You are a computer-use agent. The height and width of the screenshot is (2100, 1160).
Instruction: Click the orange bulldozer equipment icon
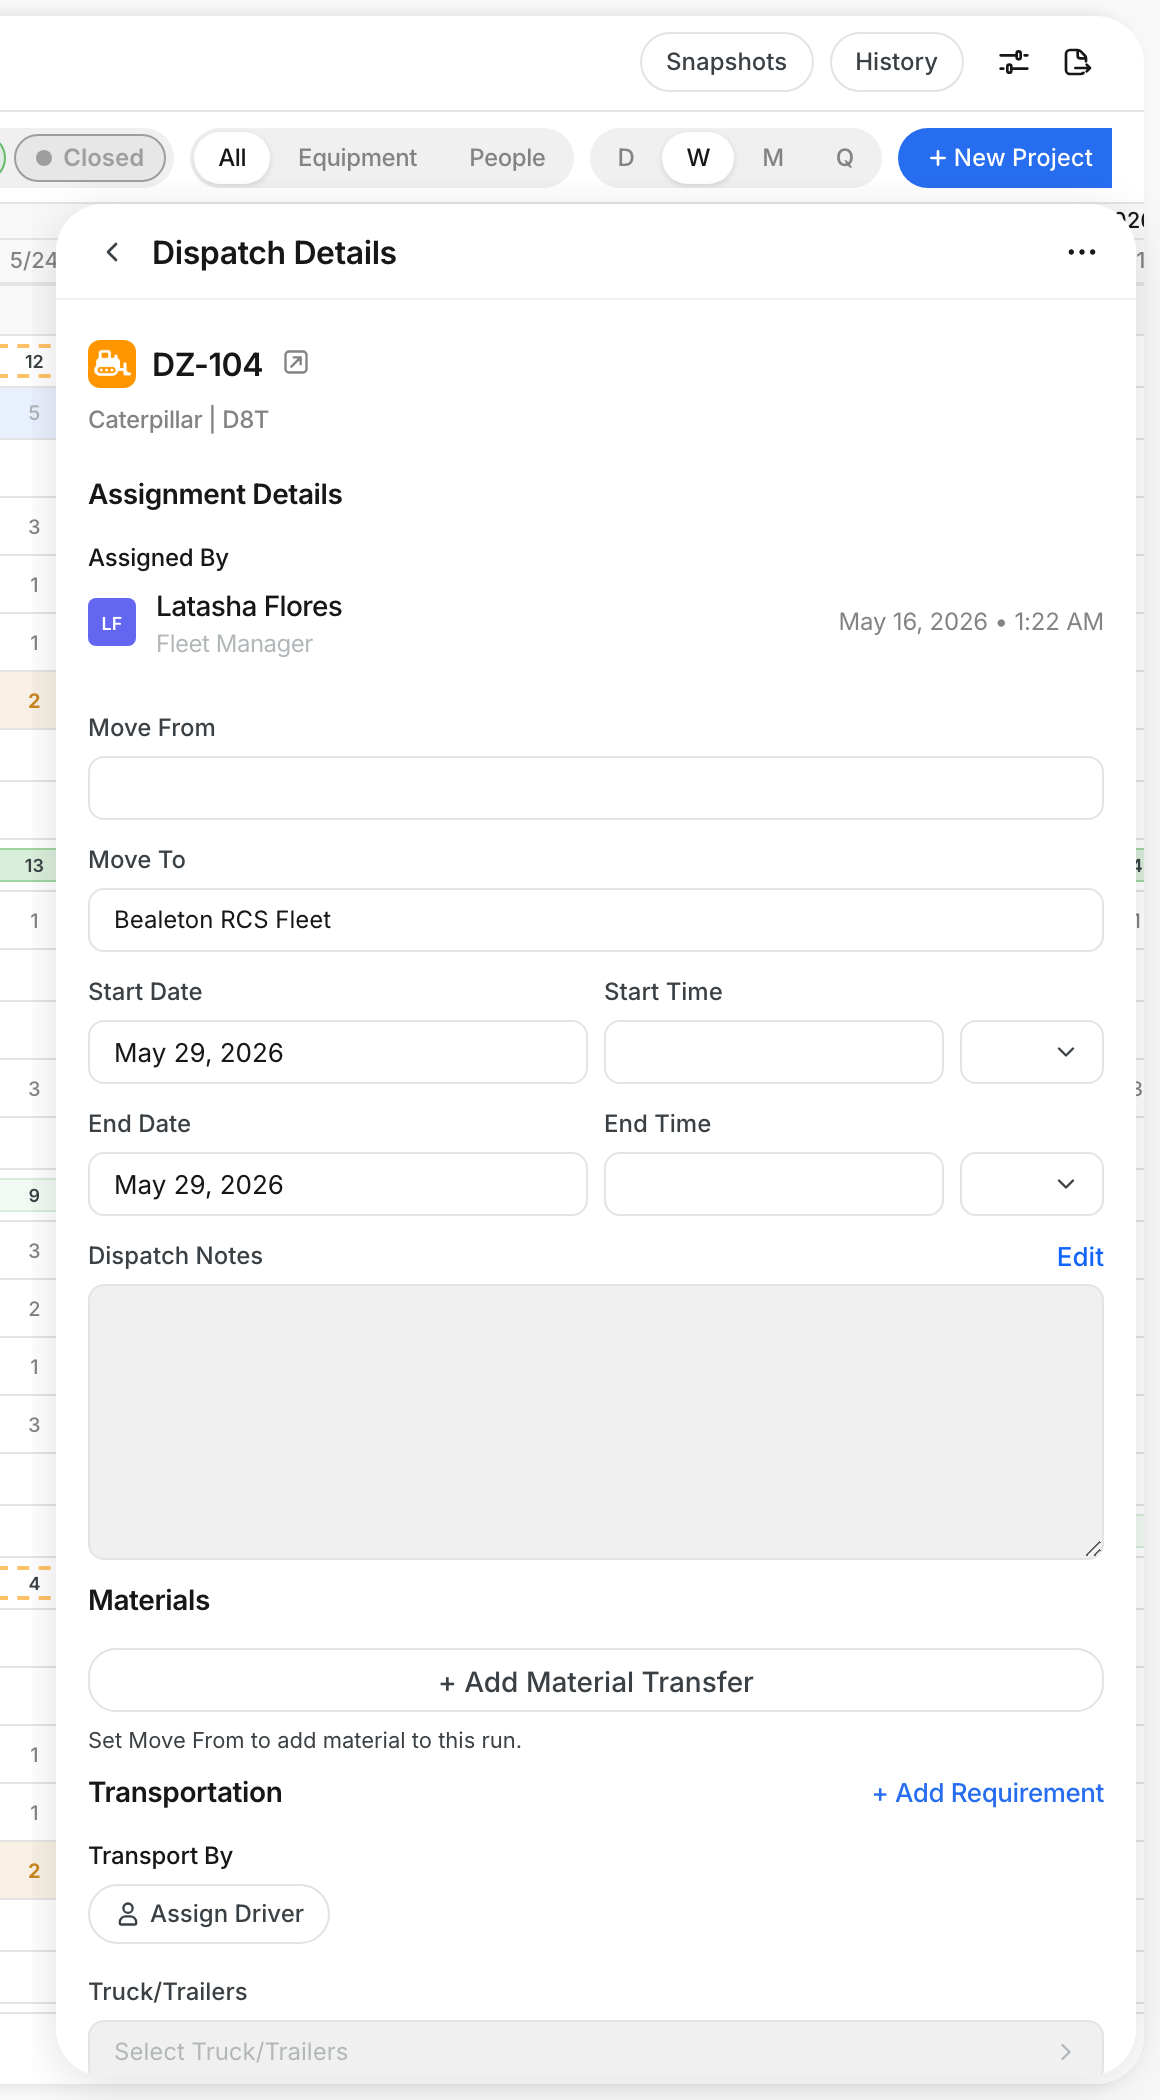point(112,364)
